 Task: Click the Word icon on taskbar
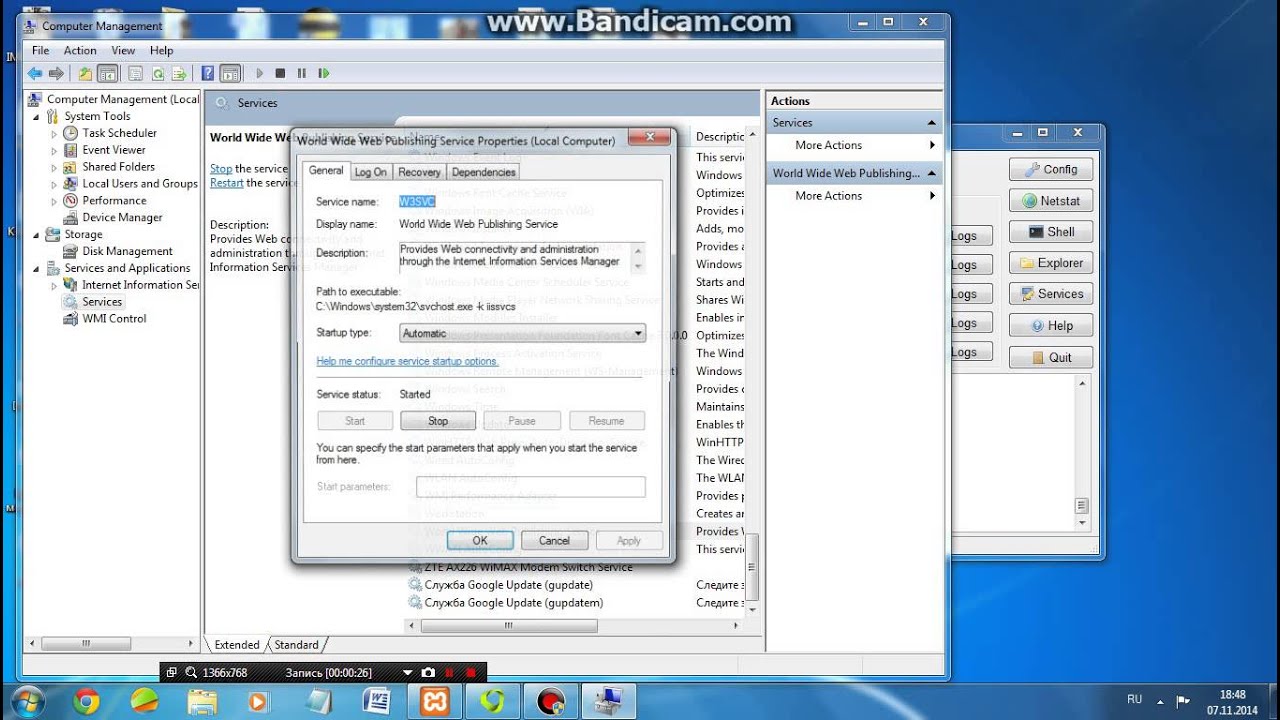click(x=376, y=702)
